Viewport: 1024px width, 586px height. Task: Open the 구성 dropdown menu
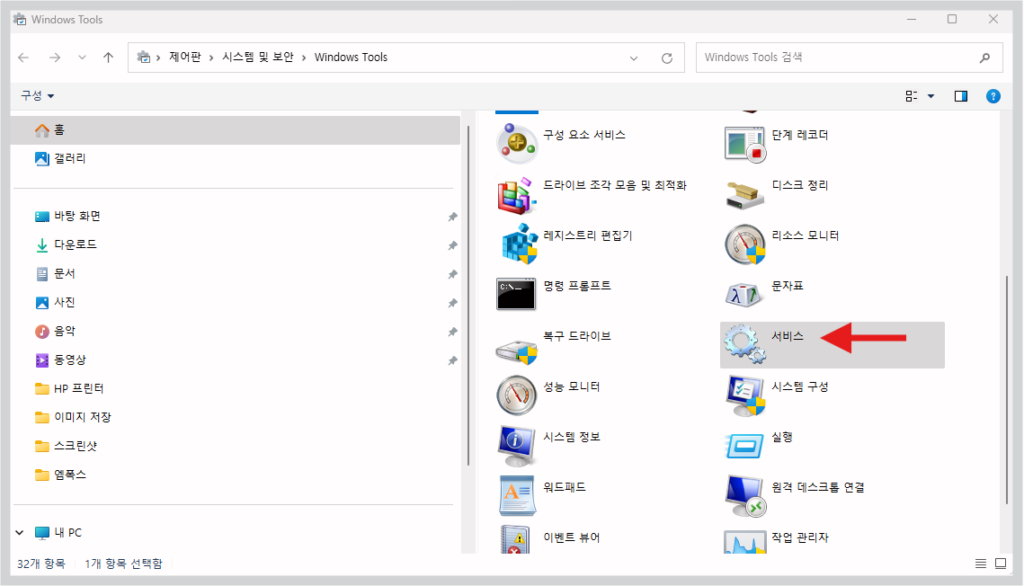click(x=37, y=96)
